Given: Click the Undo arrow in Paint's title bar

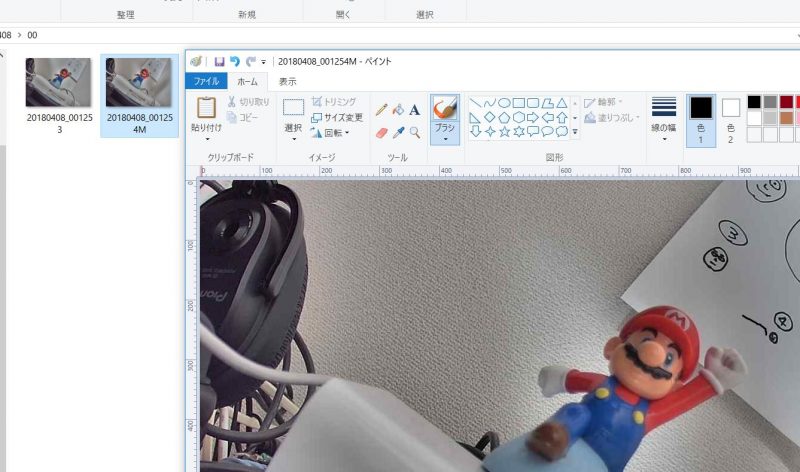Looking at the screenshot, I should [x=235, y=62].
